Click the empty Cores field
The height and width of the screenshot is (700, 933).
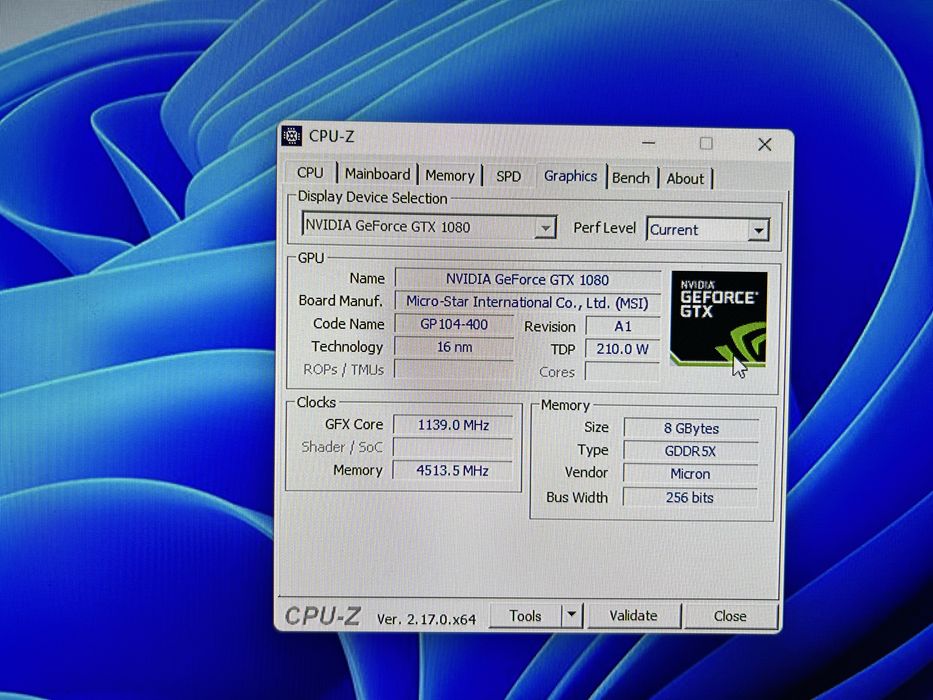[x=622, y=371]
